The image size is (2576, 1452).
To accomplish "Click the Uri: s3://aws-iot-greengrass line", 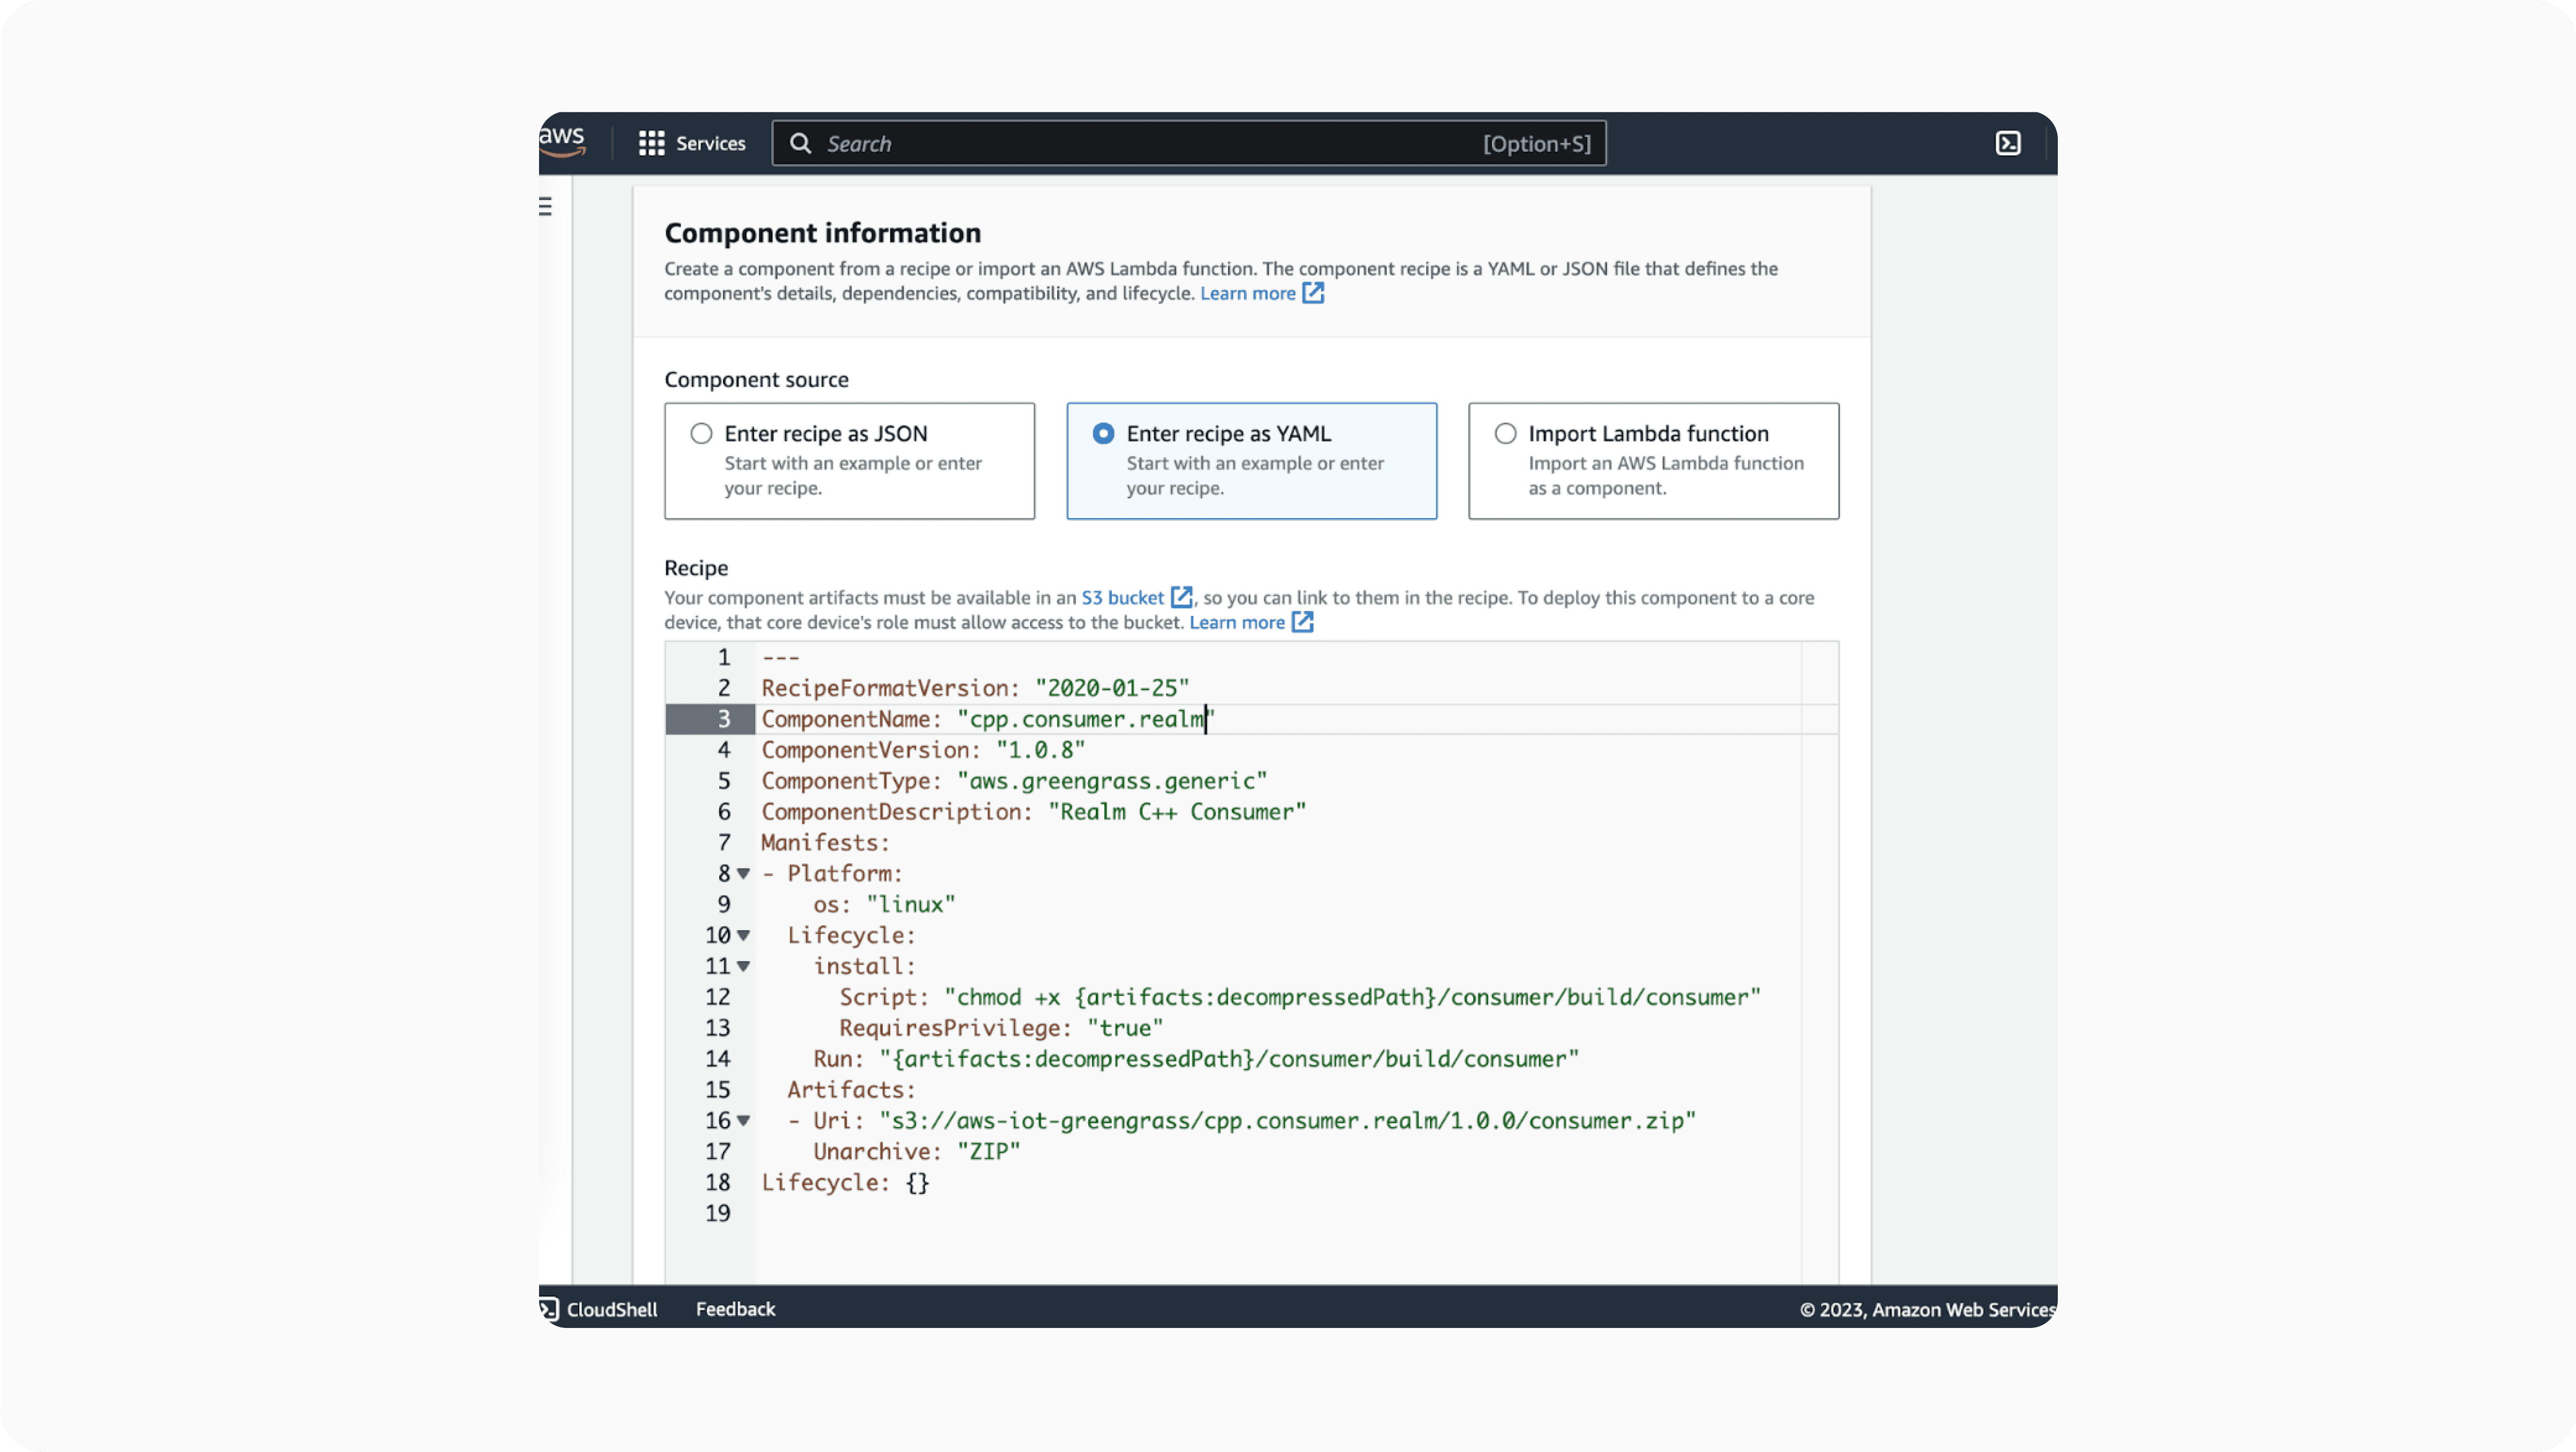I will [x=1242, y=1121].
